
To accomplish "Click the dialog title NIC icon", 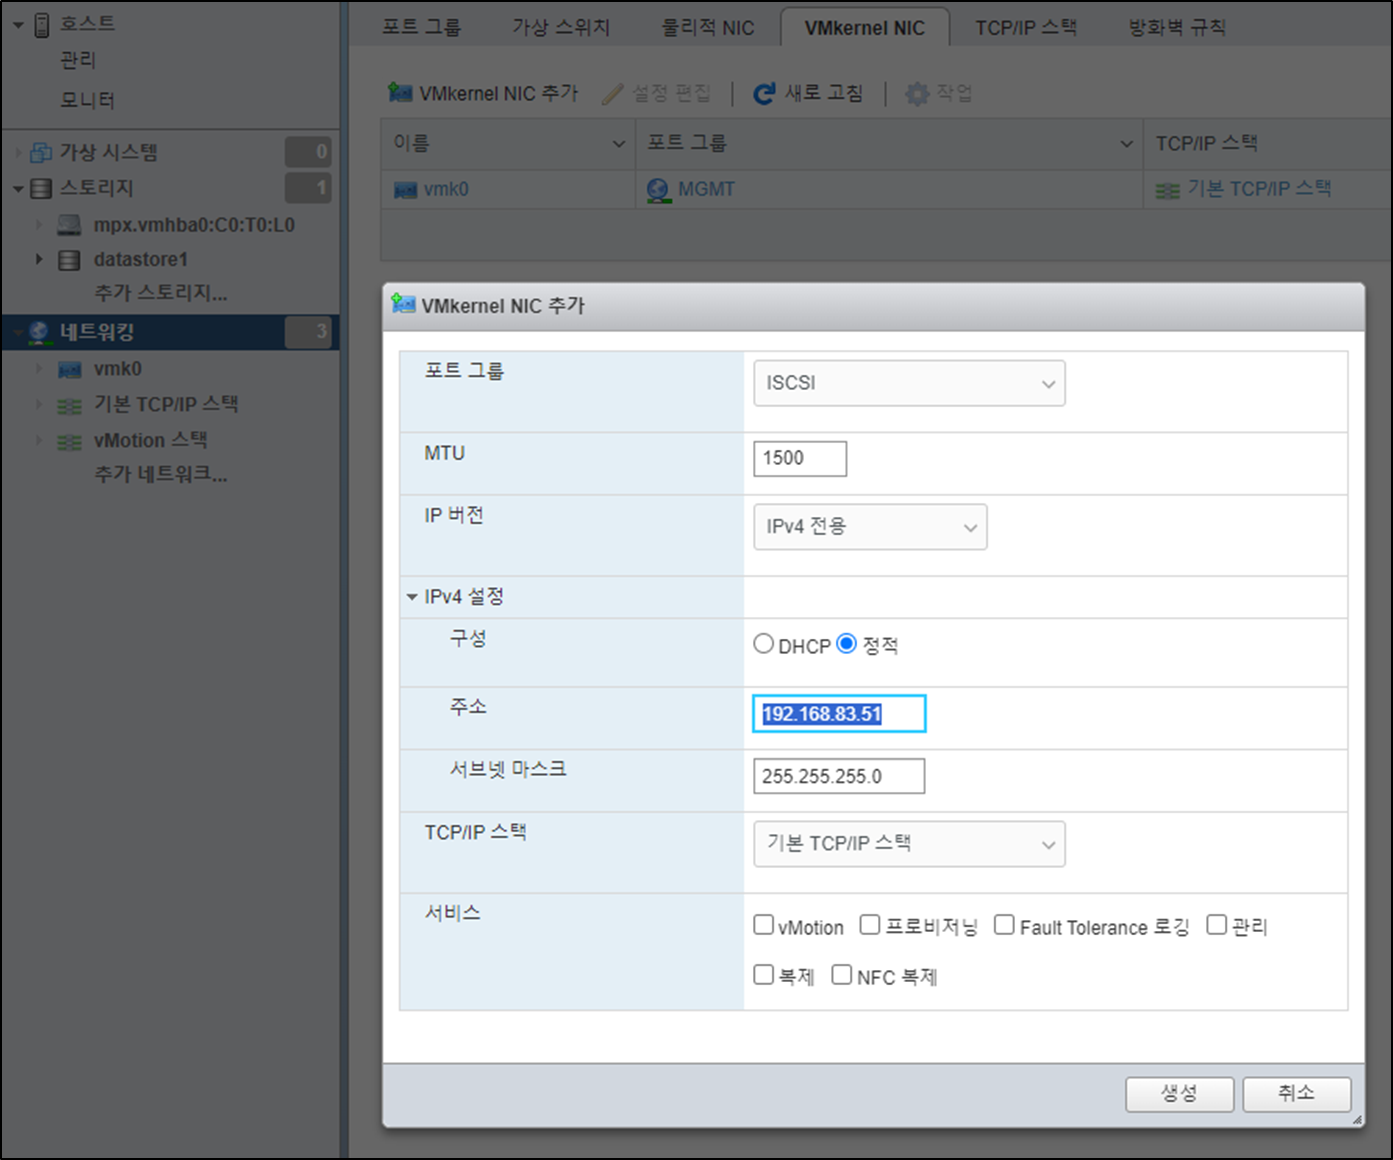I will (403, 304).
